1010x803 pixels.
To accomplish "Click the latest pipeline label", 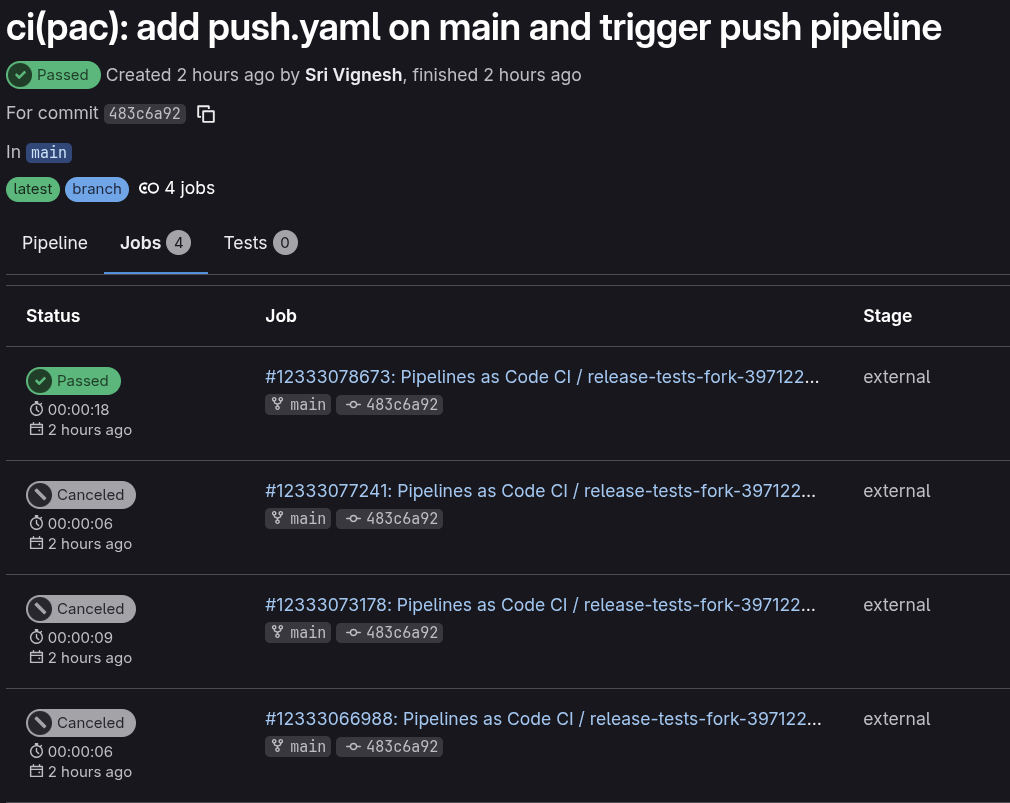I will pos(33,189).
